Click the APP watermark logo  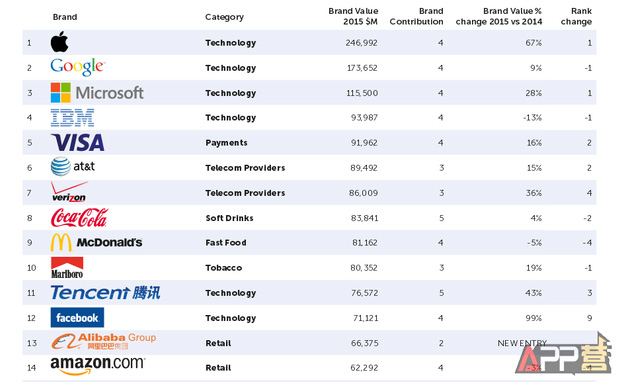point(564,353)
